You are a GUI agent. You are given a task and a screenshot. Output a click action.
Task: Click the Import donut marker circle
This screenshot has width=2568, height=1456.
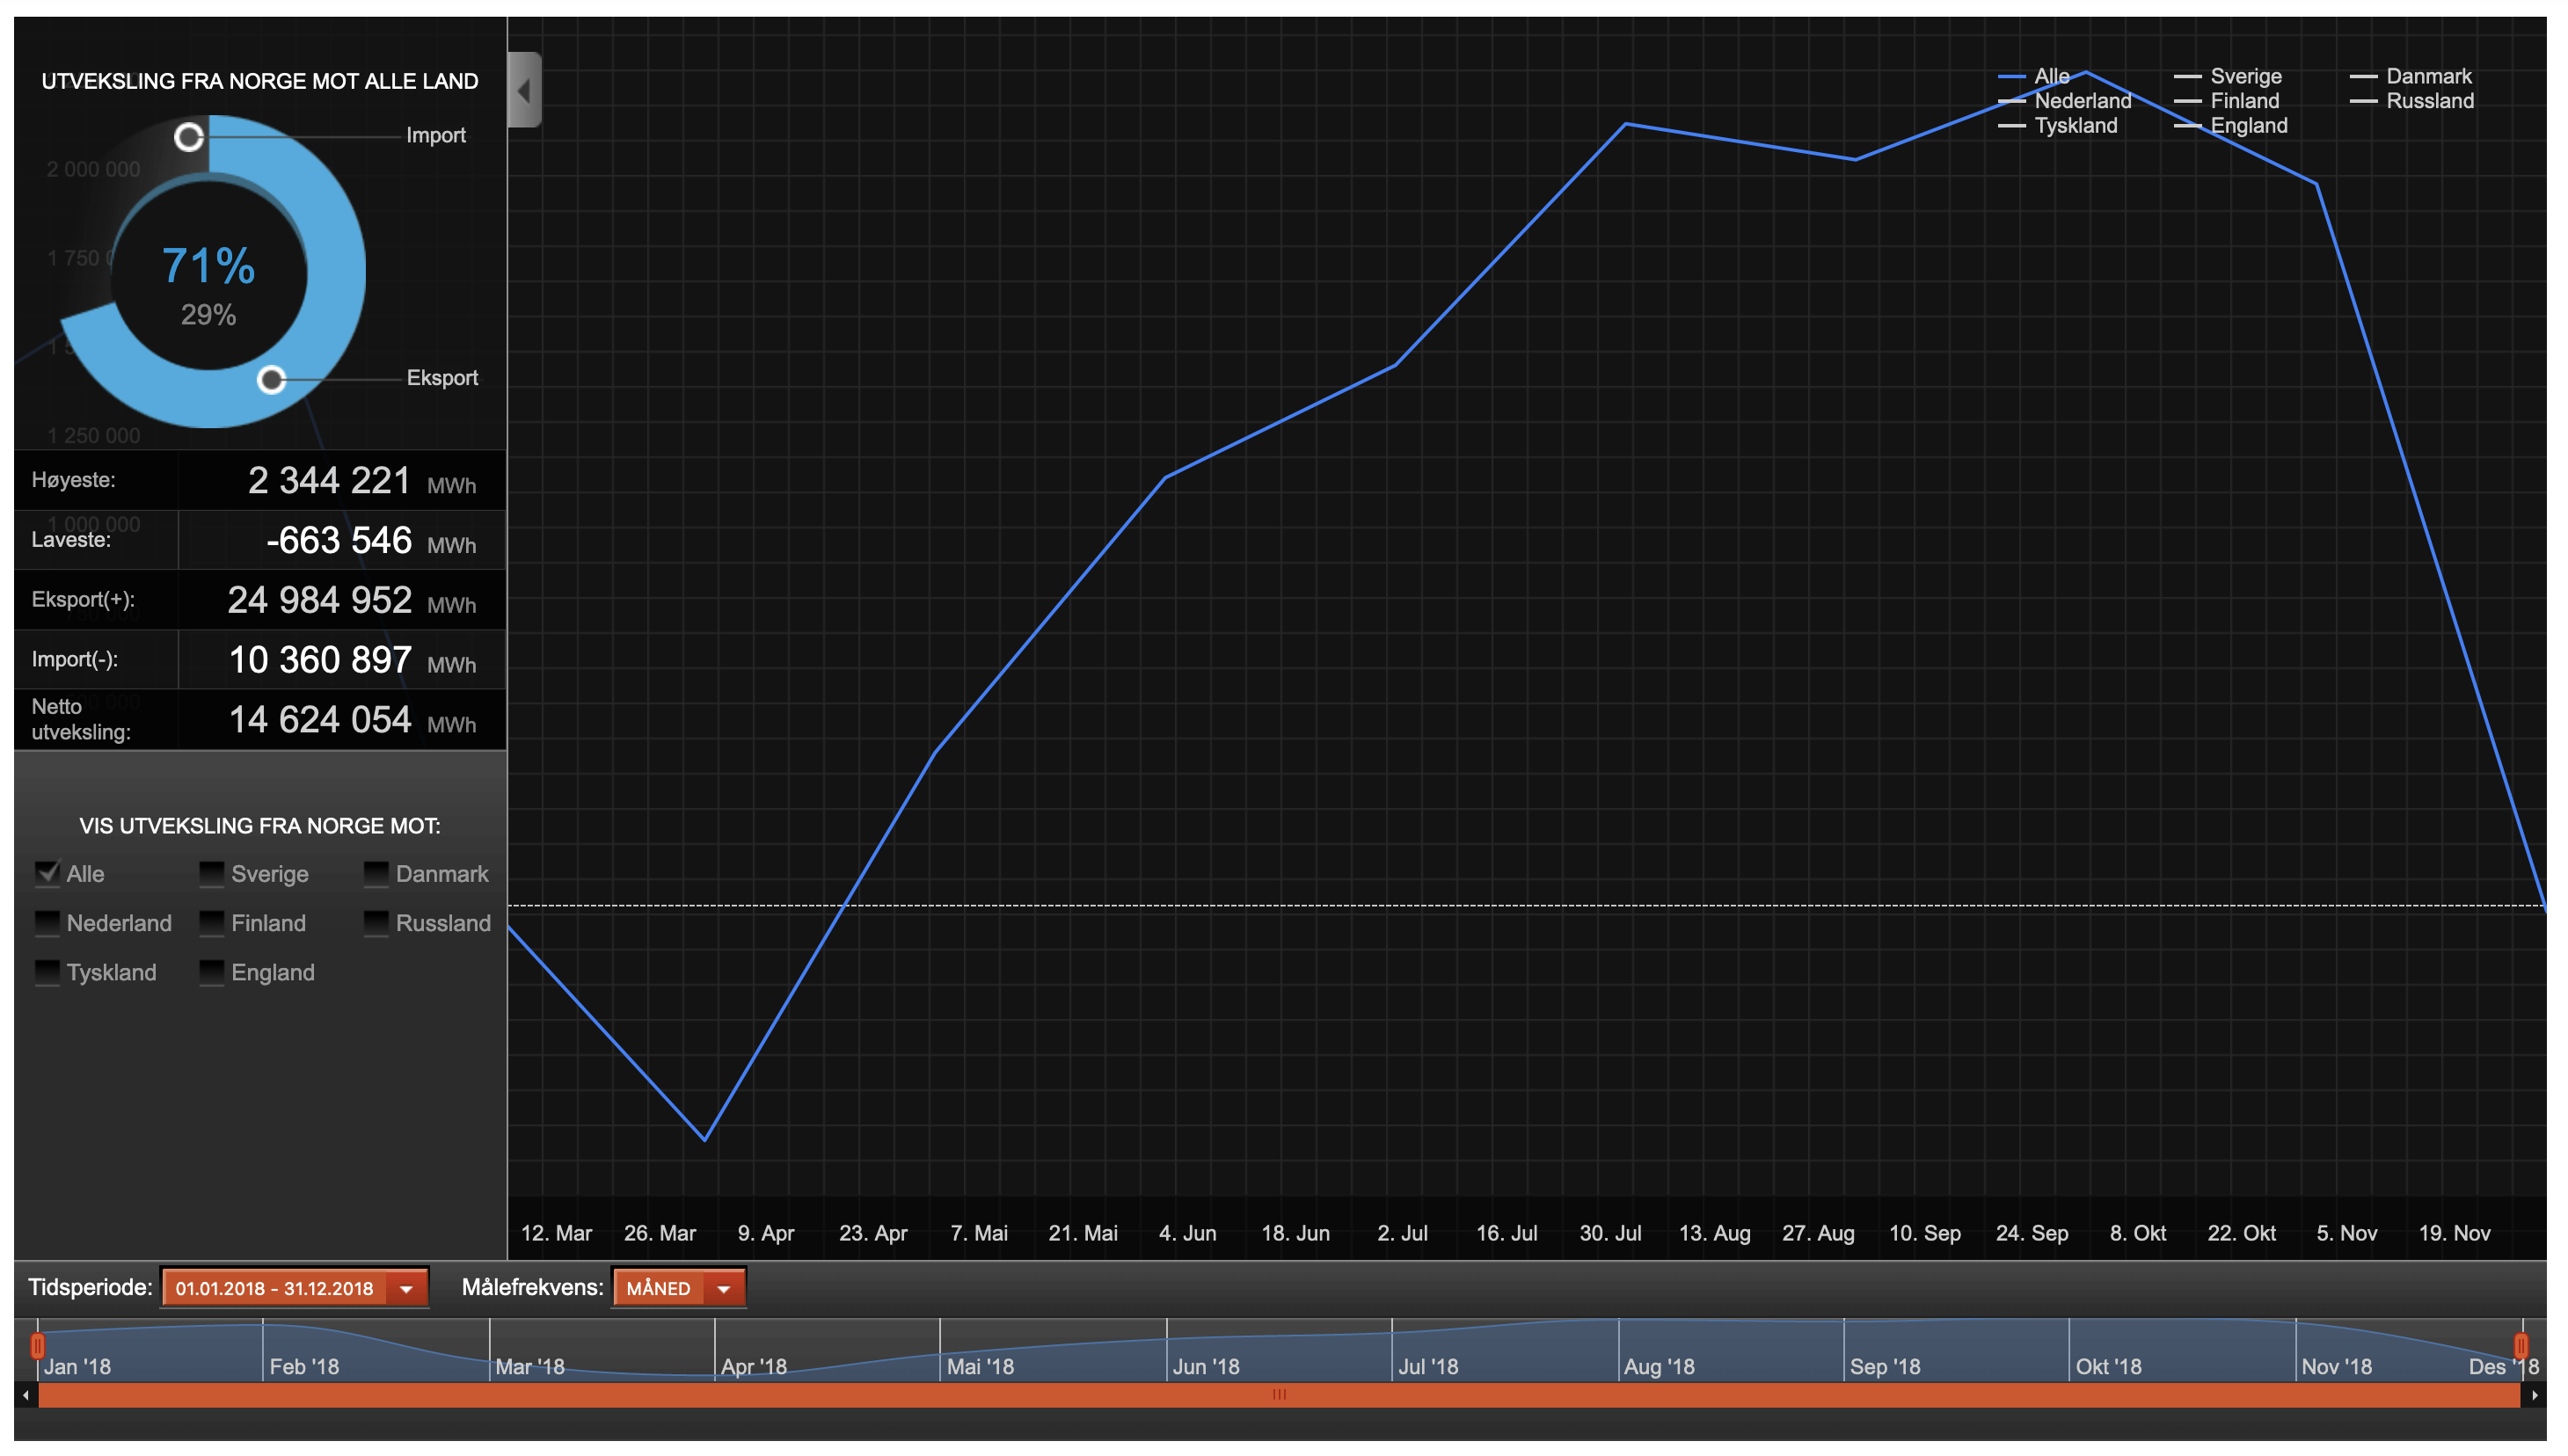click(x=189, y=137)
